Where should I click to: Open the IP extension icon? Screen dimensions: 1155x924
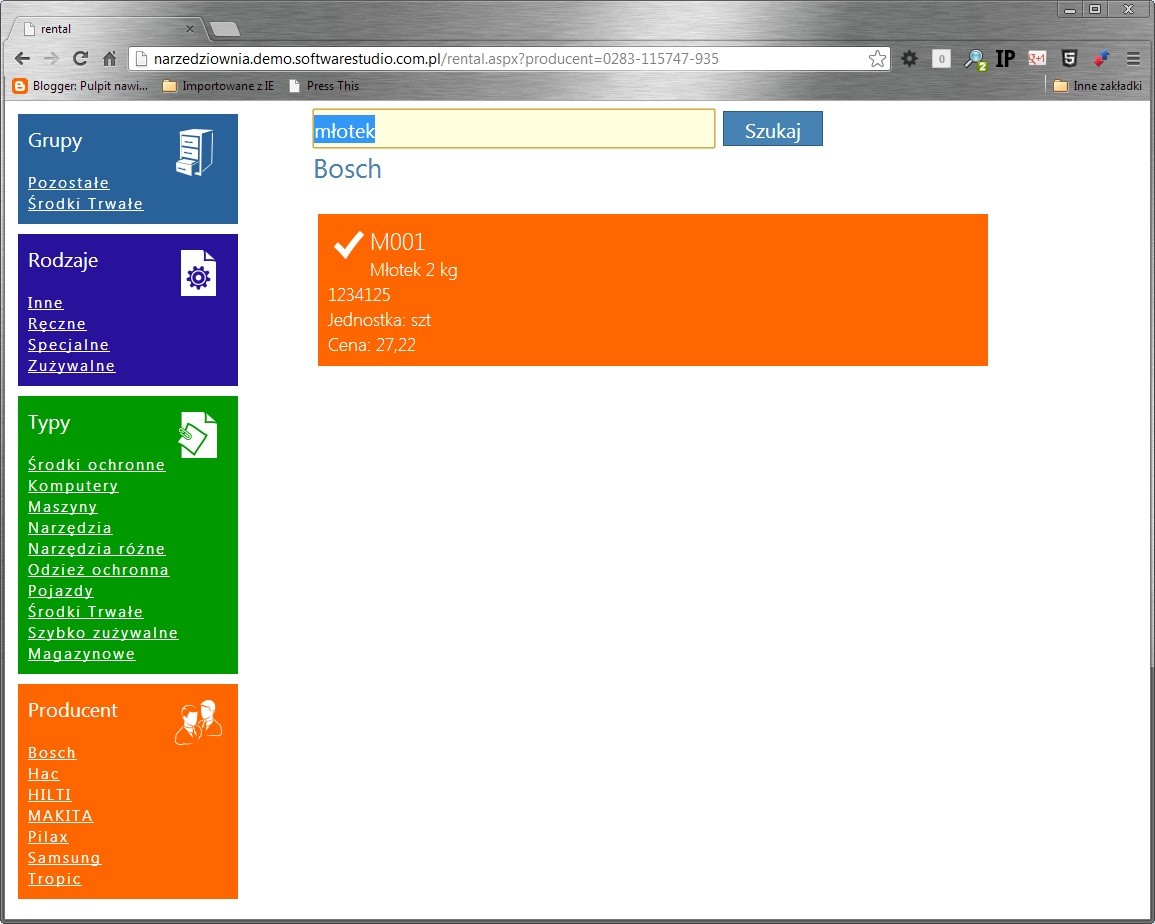click(1005, 59)
